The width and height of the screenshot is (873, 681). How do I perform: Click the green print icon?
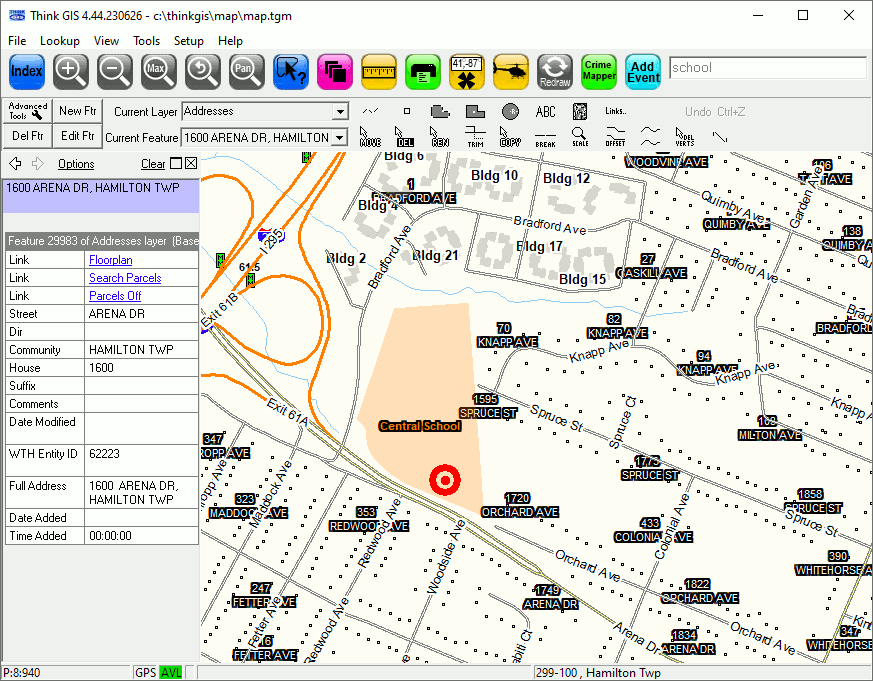tap(423, 71)
